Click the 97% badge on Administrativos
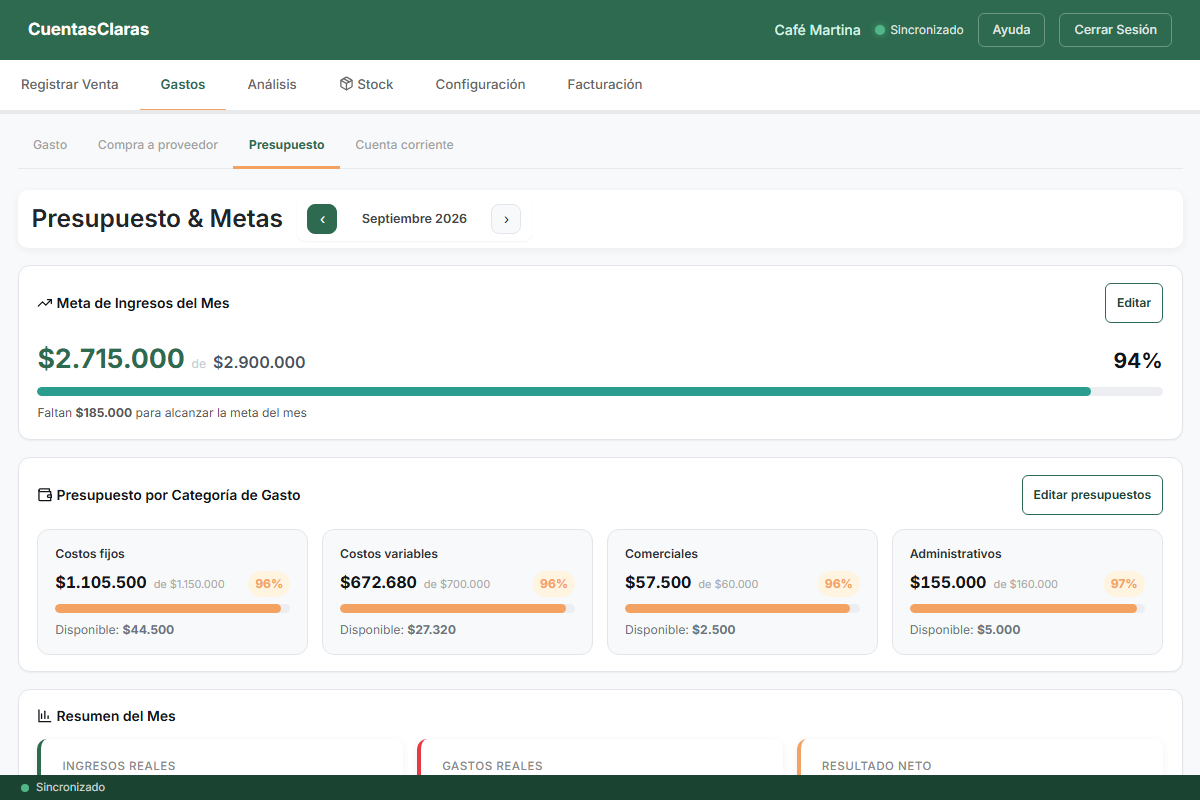The image size is (1200, 800). [x=1124, y=584]
